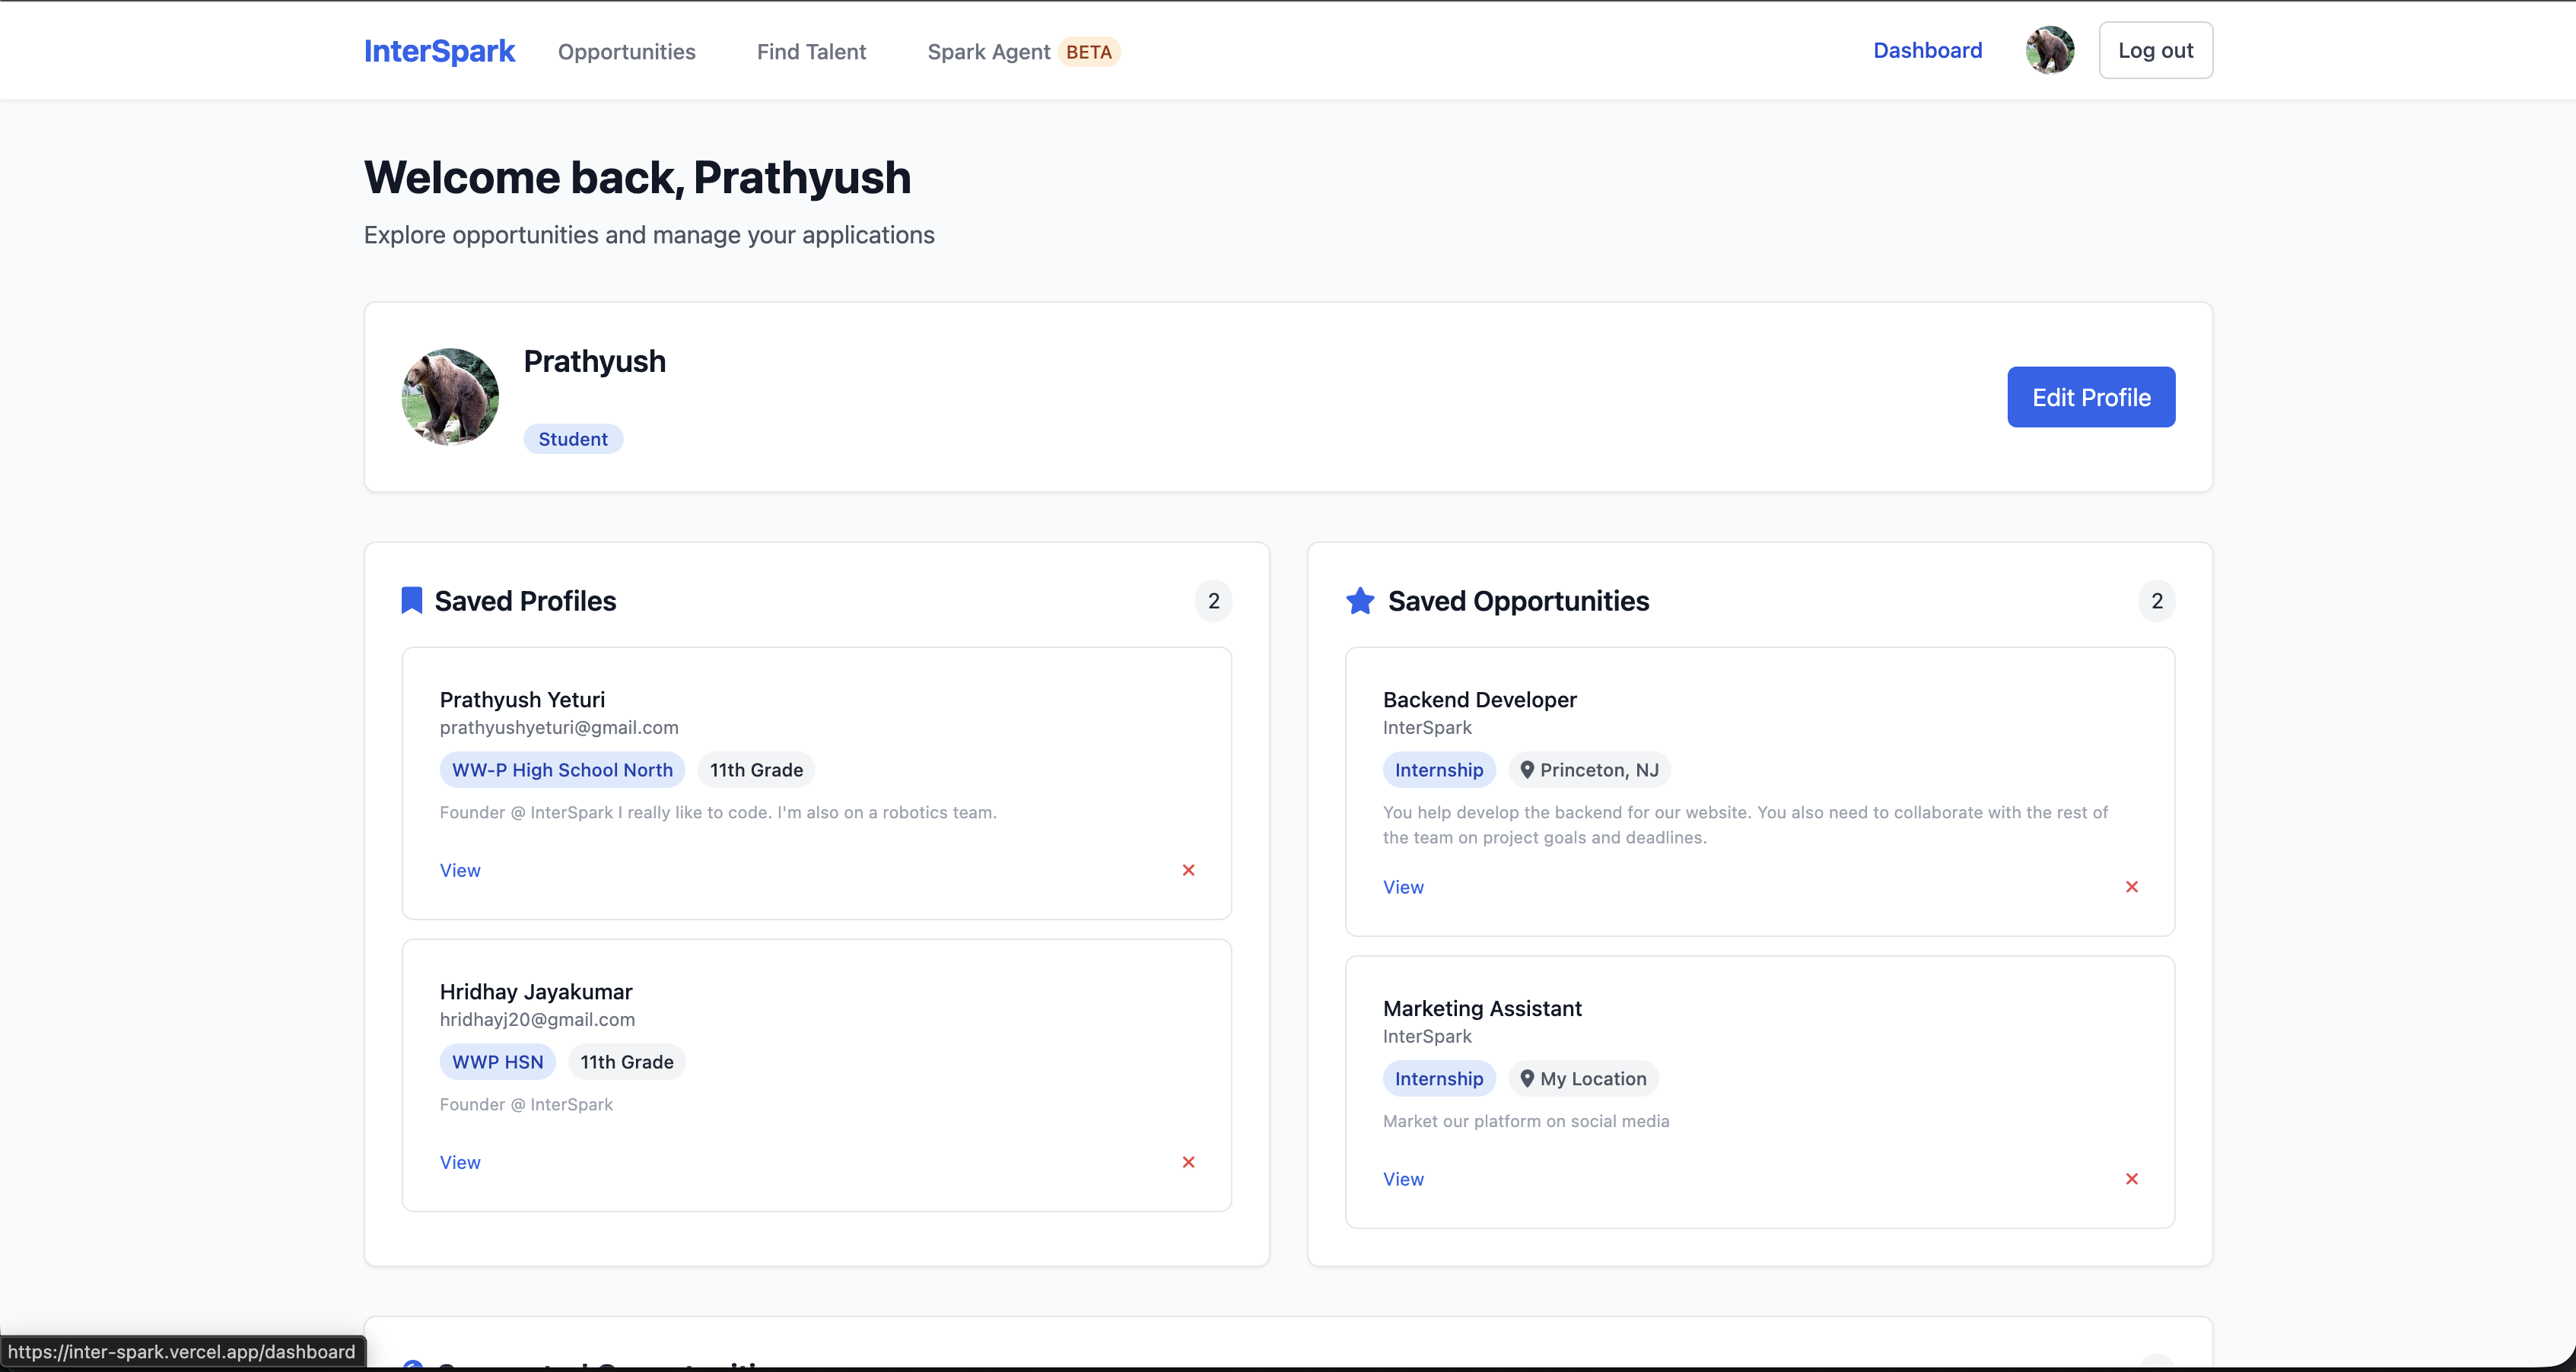Remove Hridhay Jayakumar saved profile via red X
Screen dimensions: 2576x1372
pos(1188,1162)
